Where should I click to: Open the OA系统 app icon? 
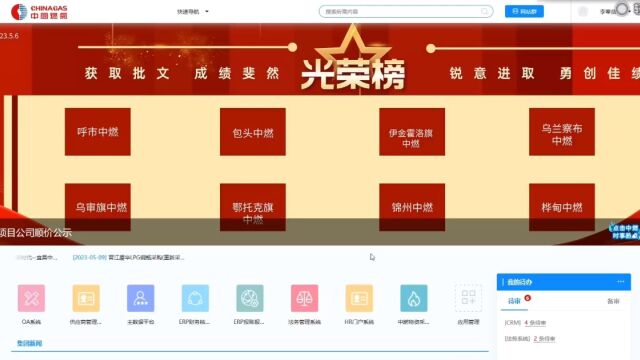[31, 298]
